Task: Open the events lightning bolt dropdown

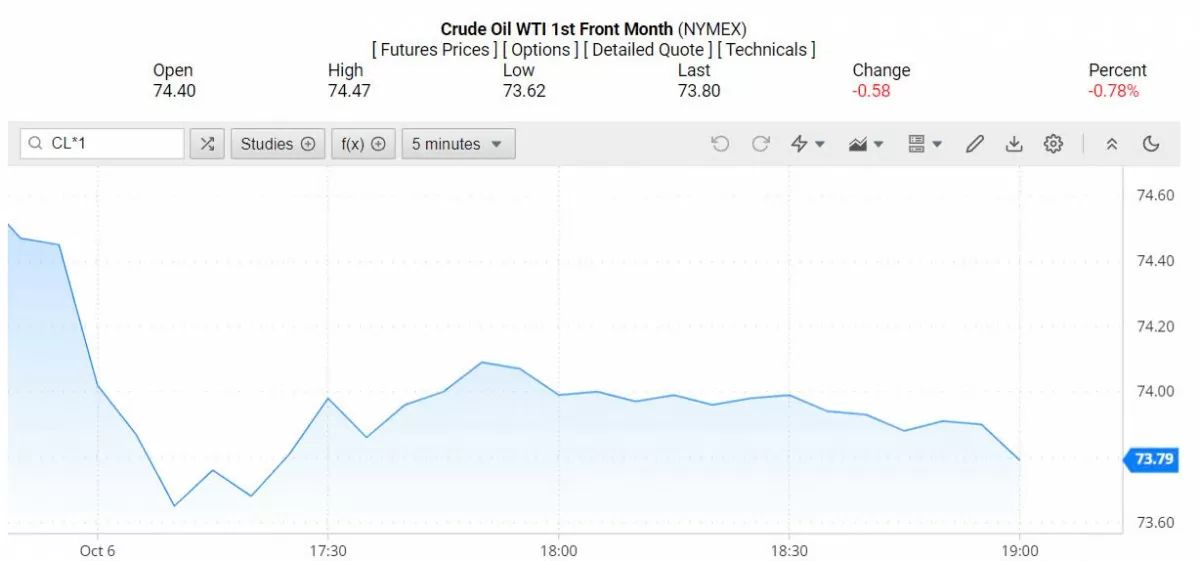Action: pos(807,144)
